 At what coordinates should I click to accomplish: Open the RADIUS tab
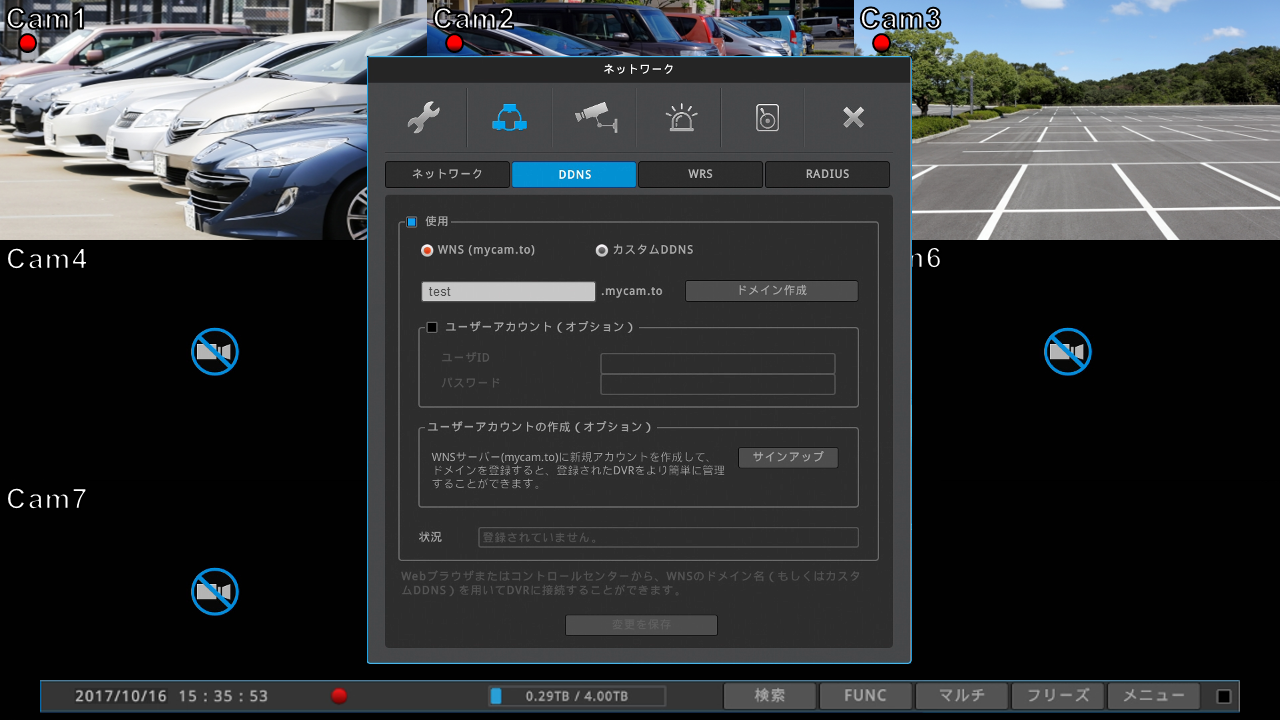pos(827,174)
